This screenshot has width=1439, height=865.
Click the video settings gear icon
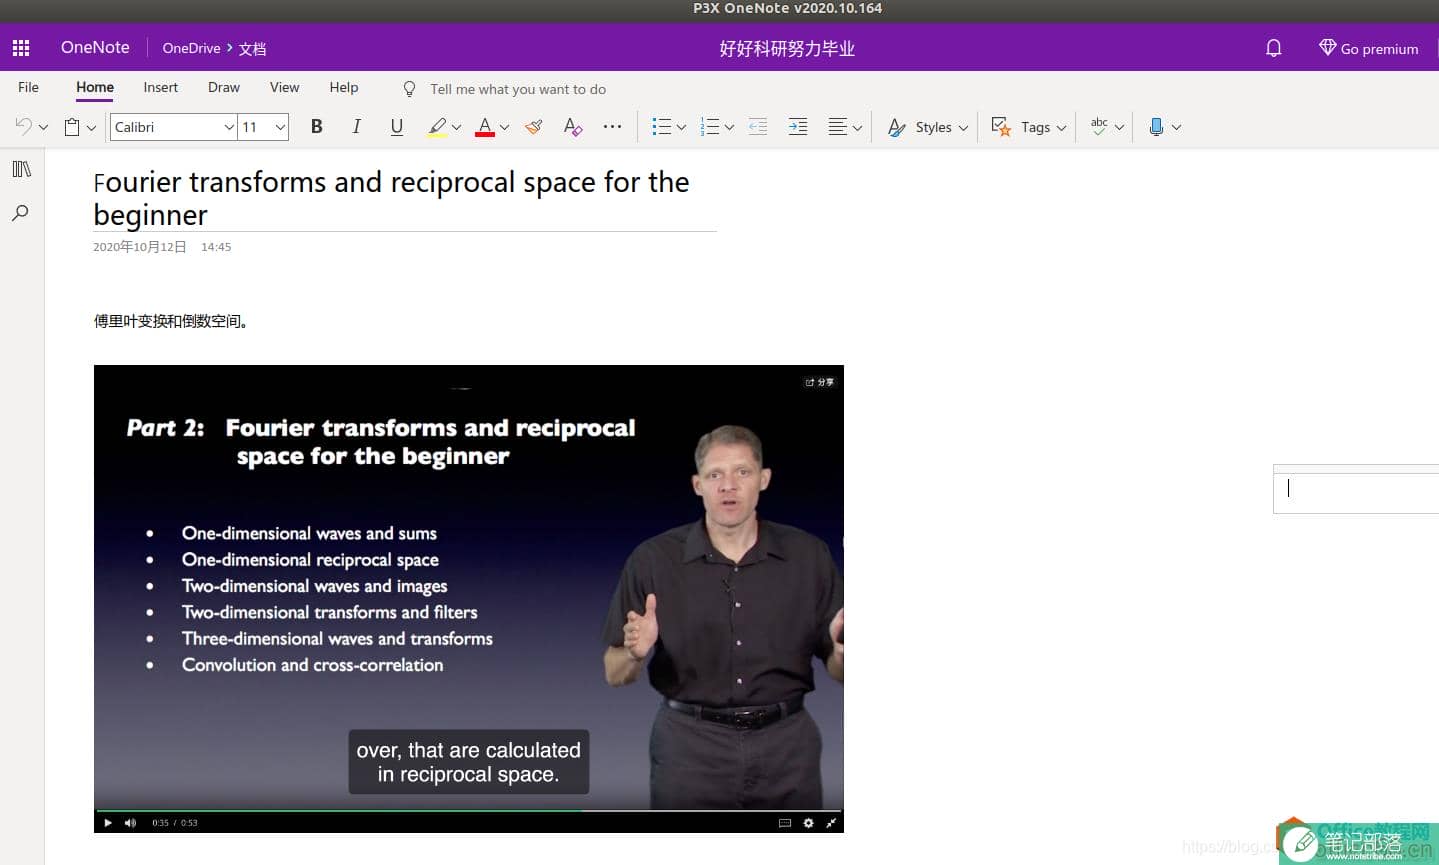tap(808, 823)
